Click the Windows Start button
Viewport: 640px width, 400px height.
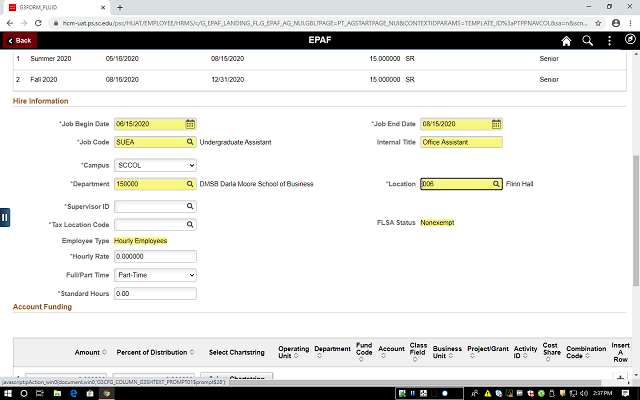[x=10, y=391]
